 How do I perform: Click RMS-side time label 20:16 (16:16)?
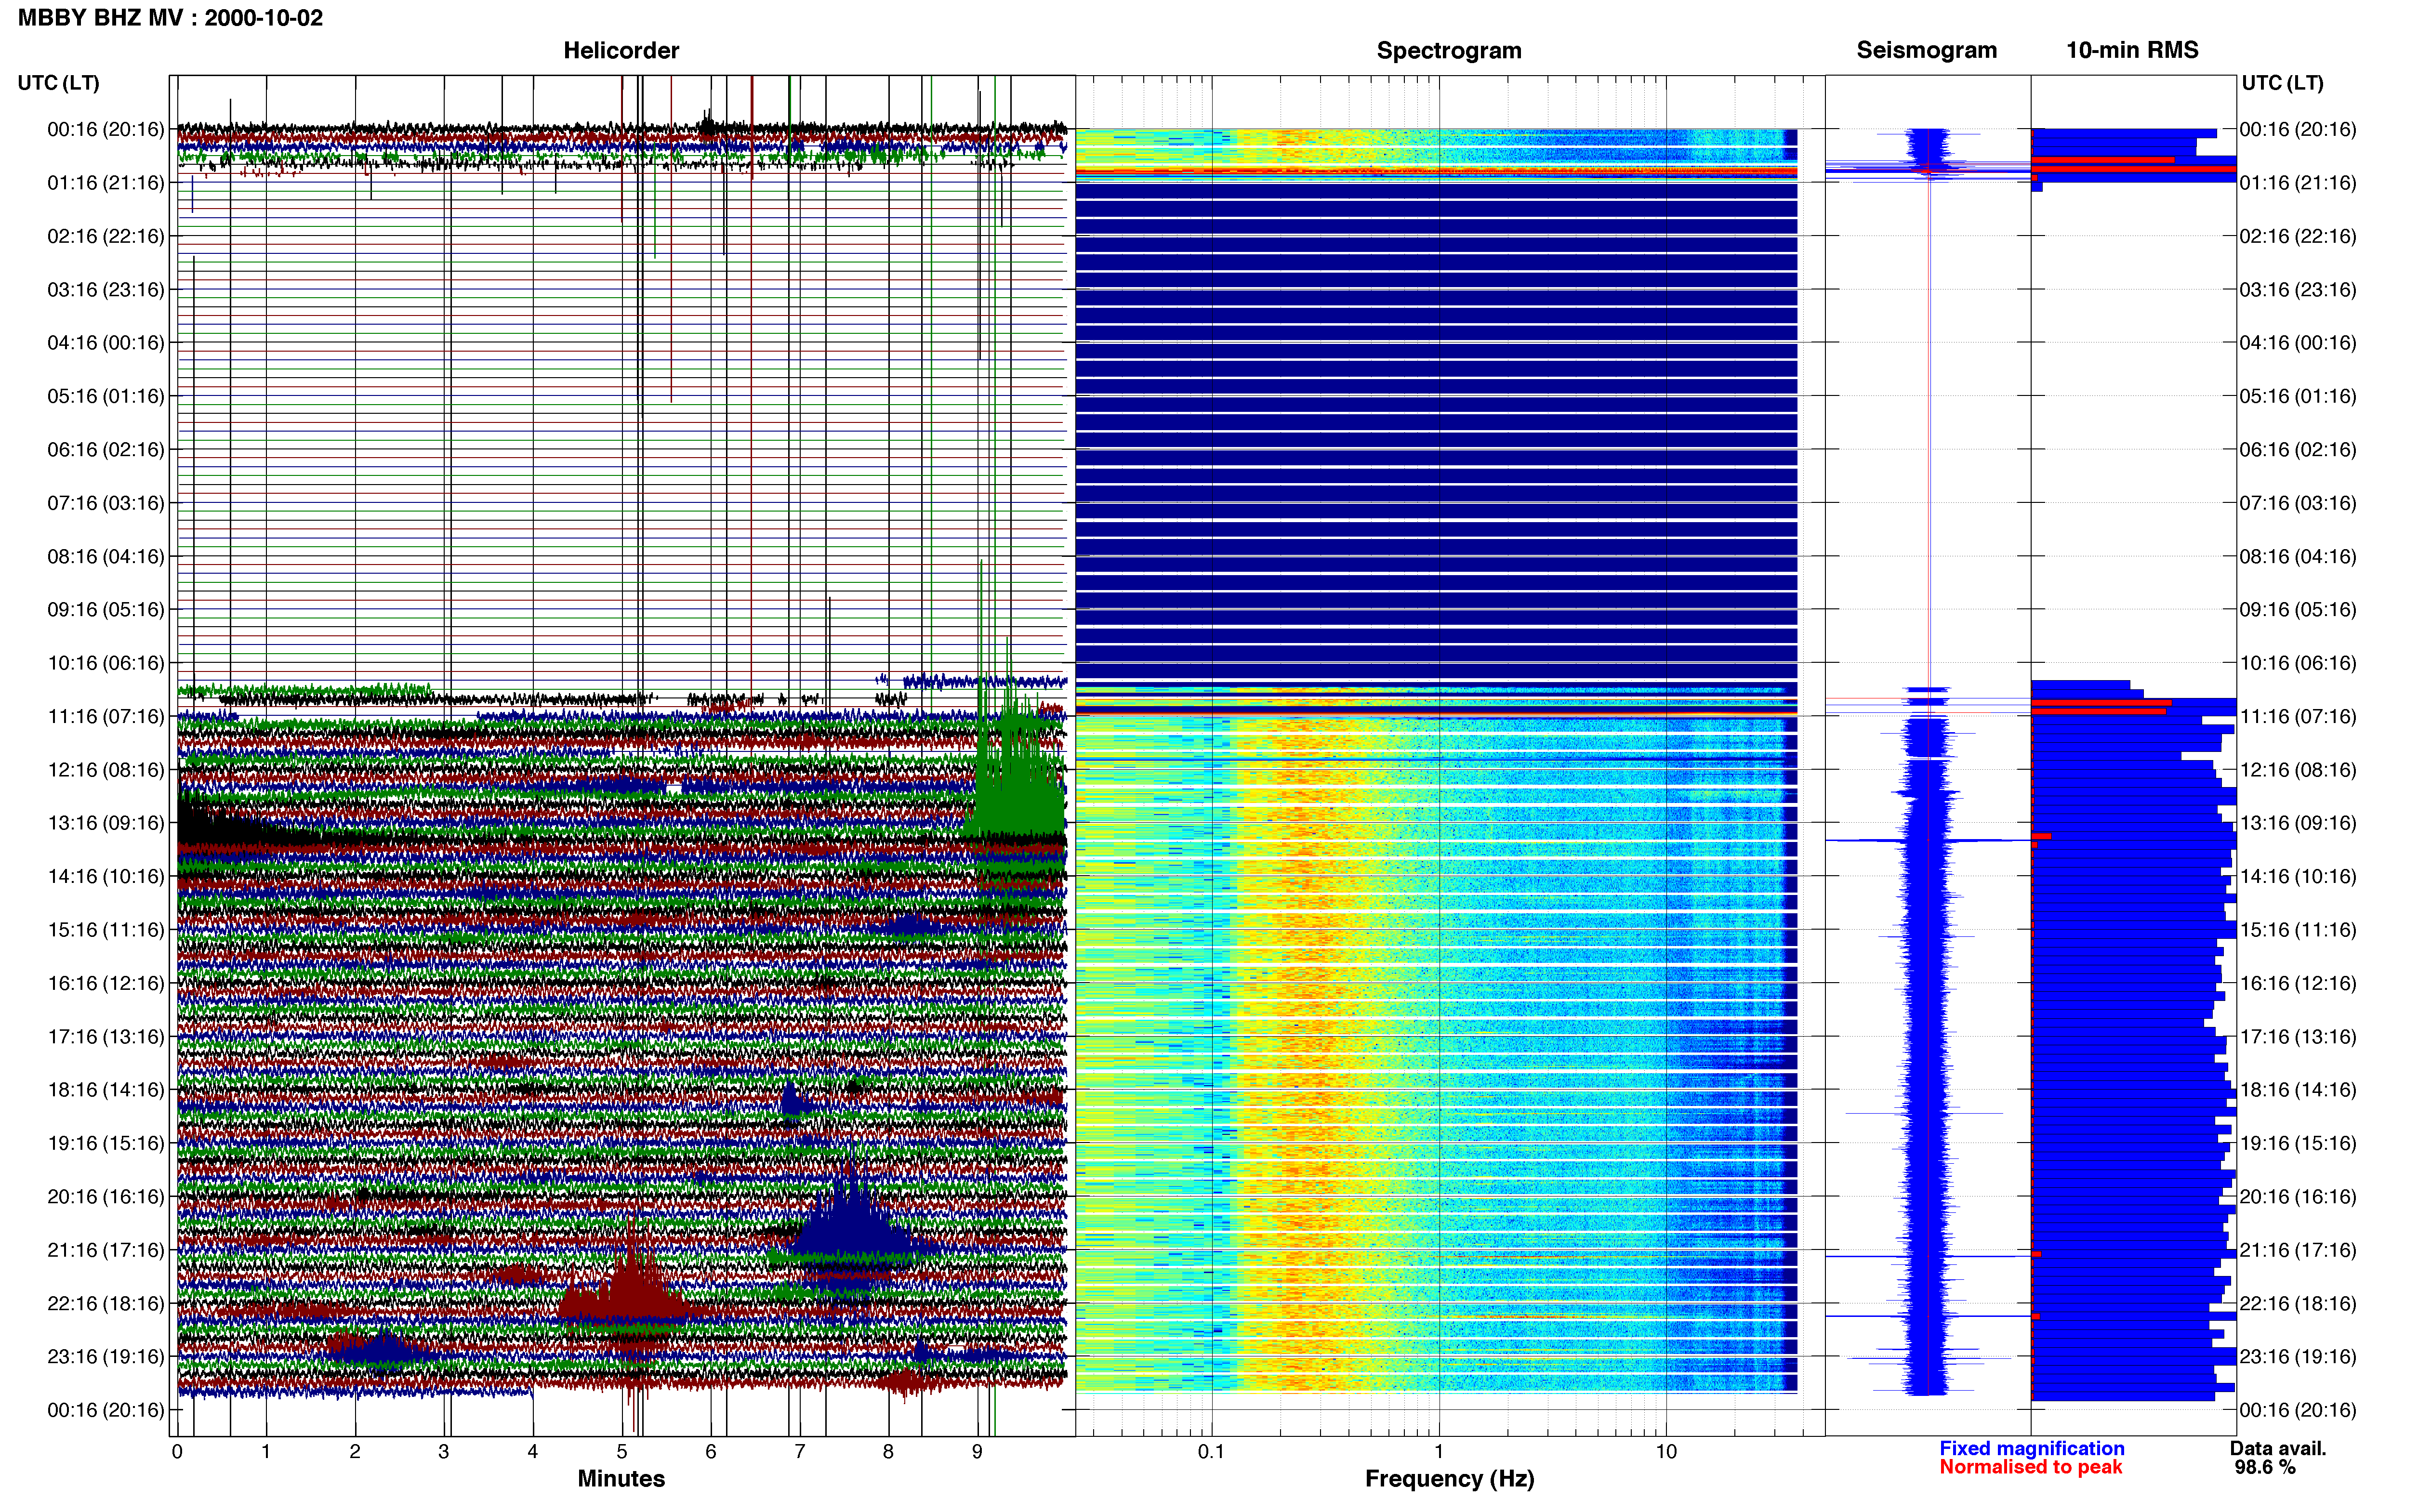pyautogui.click(x=2298, y=1196)
